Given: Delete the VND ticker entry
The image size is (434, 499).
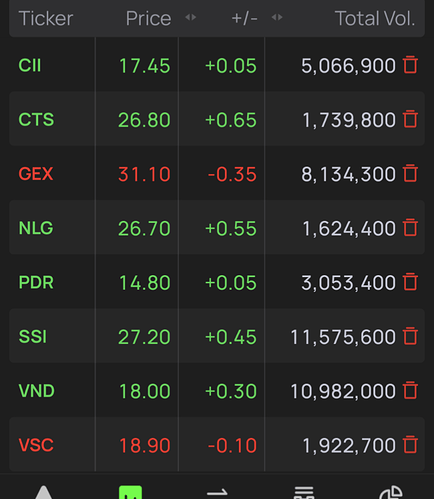Looking at the screenshot, I should click(410, 391).
